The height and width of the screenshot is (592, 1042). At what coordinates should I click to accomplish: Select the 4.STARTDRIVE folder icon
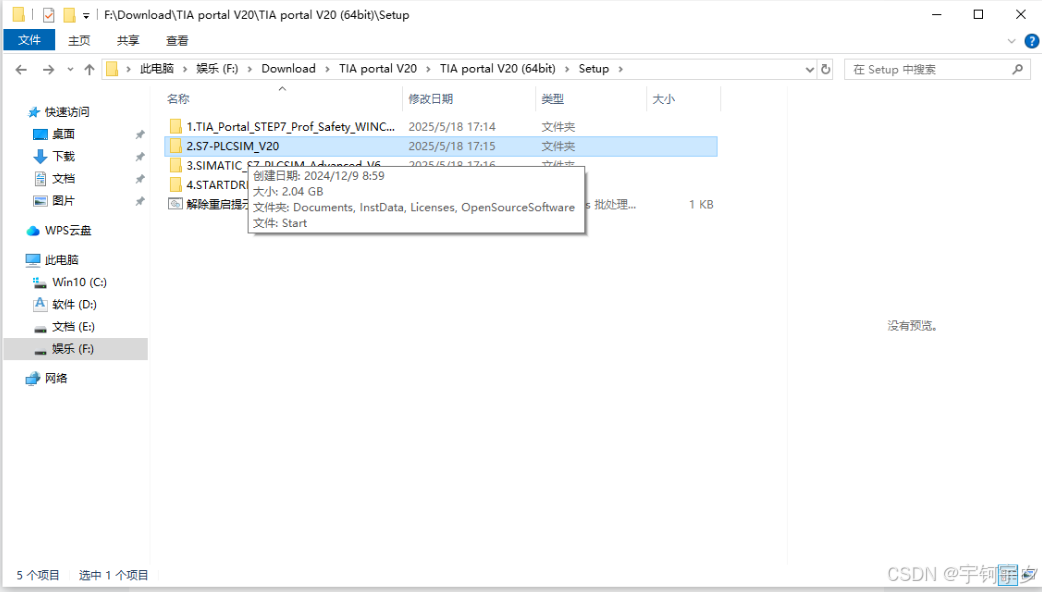[175, 185]
